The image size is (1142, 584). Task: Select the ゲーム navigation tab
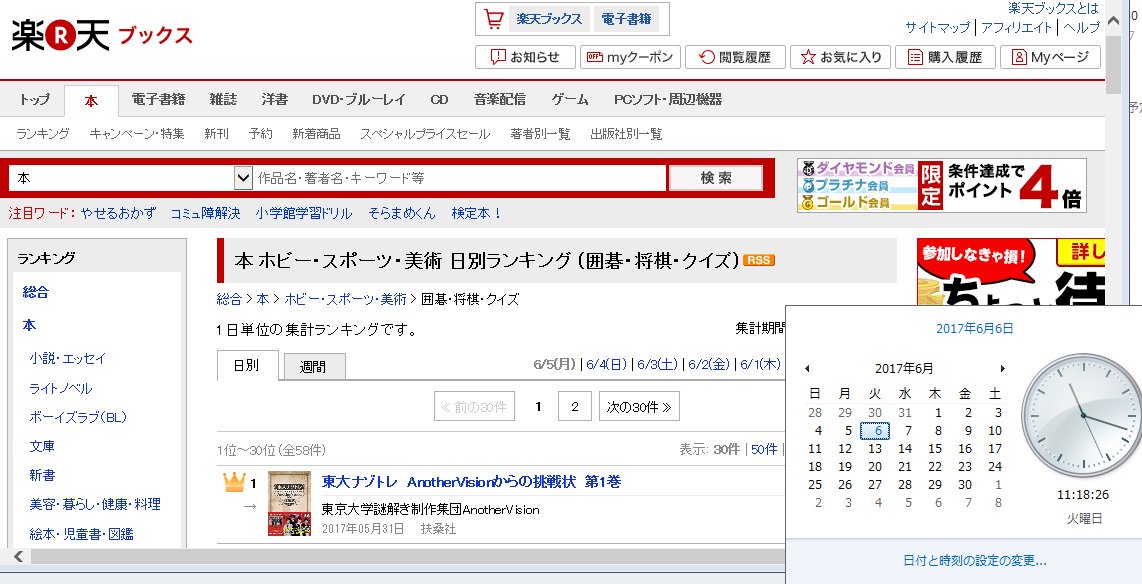(x=570, y=100)
